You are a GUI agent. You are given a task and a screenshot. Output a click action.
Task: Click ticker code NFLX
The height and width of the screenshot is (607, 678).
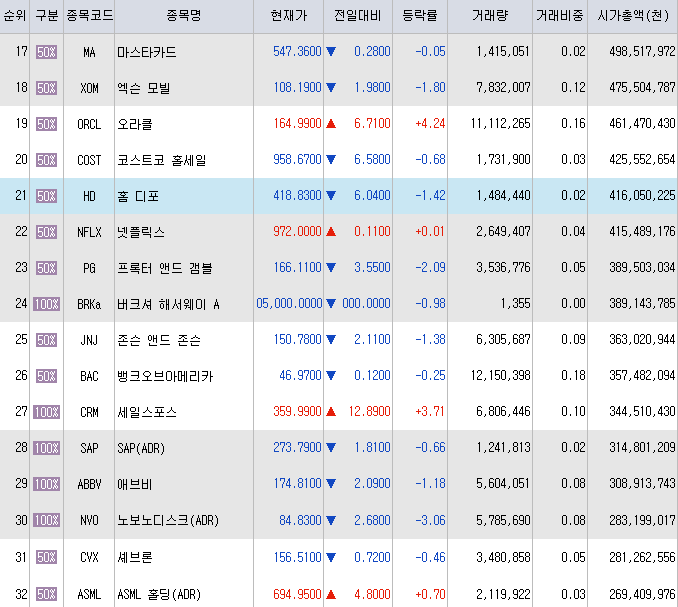pyautogui.click(x=89, y=232)
